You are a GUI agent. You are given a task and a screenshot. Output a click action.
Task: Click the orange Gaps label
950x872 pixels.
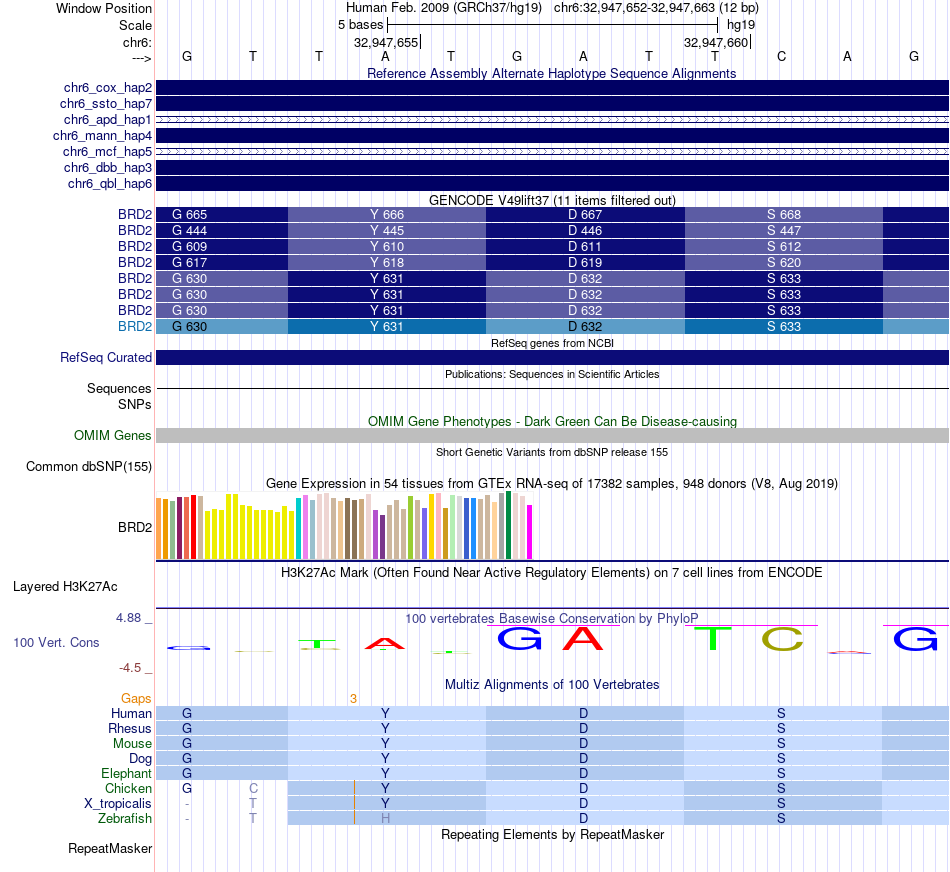(136, 699)
